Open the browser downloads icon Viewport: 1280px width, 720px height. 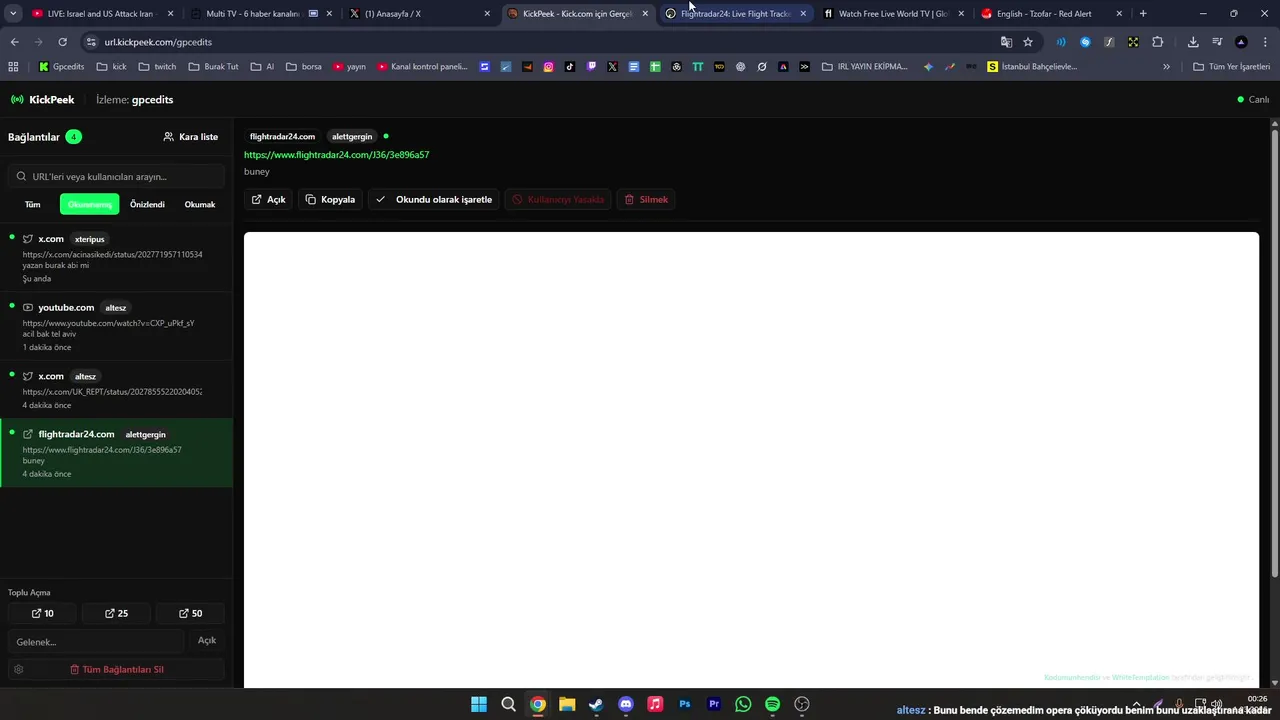tap(1193, 42)
